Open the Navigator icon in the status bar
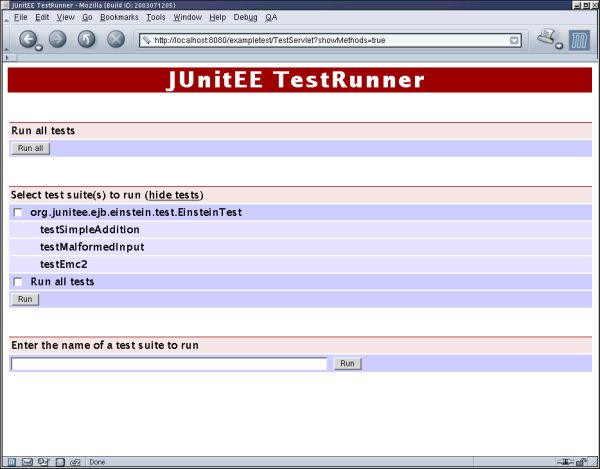600x469 pixels. (x=12, y=462)
